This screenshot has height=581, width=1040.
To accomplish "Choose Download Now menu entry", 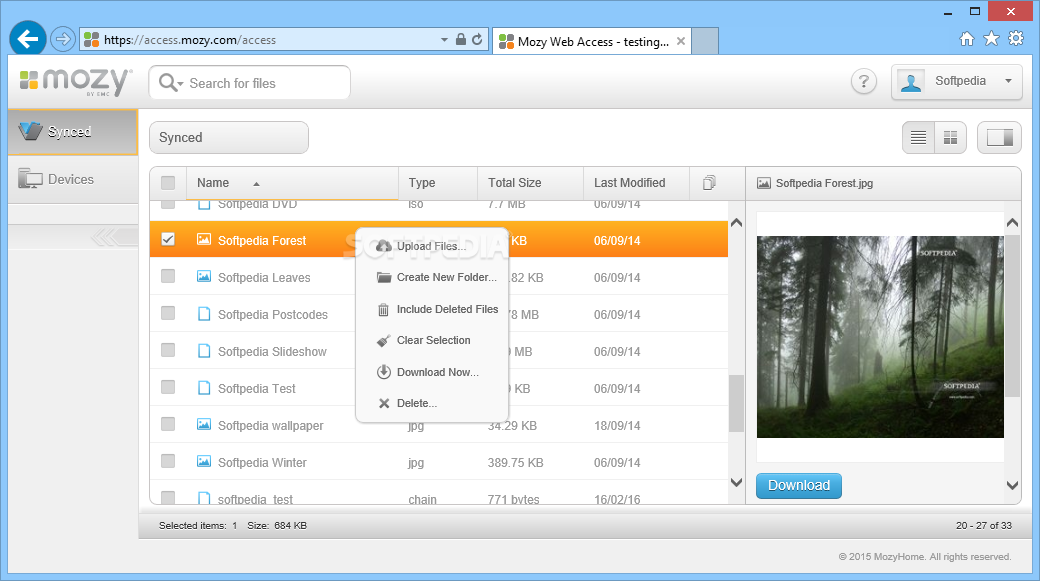I will pyautogui.click(x=432, y=372).
